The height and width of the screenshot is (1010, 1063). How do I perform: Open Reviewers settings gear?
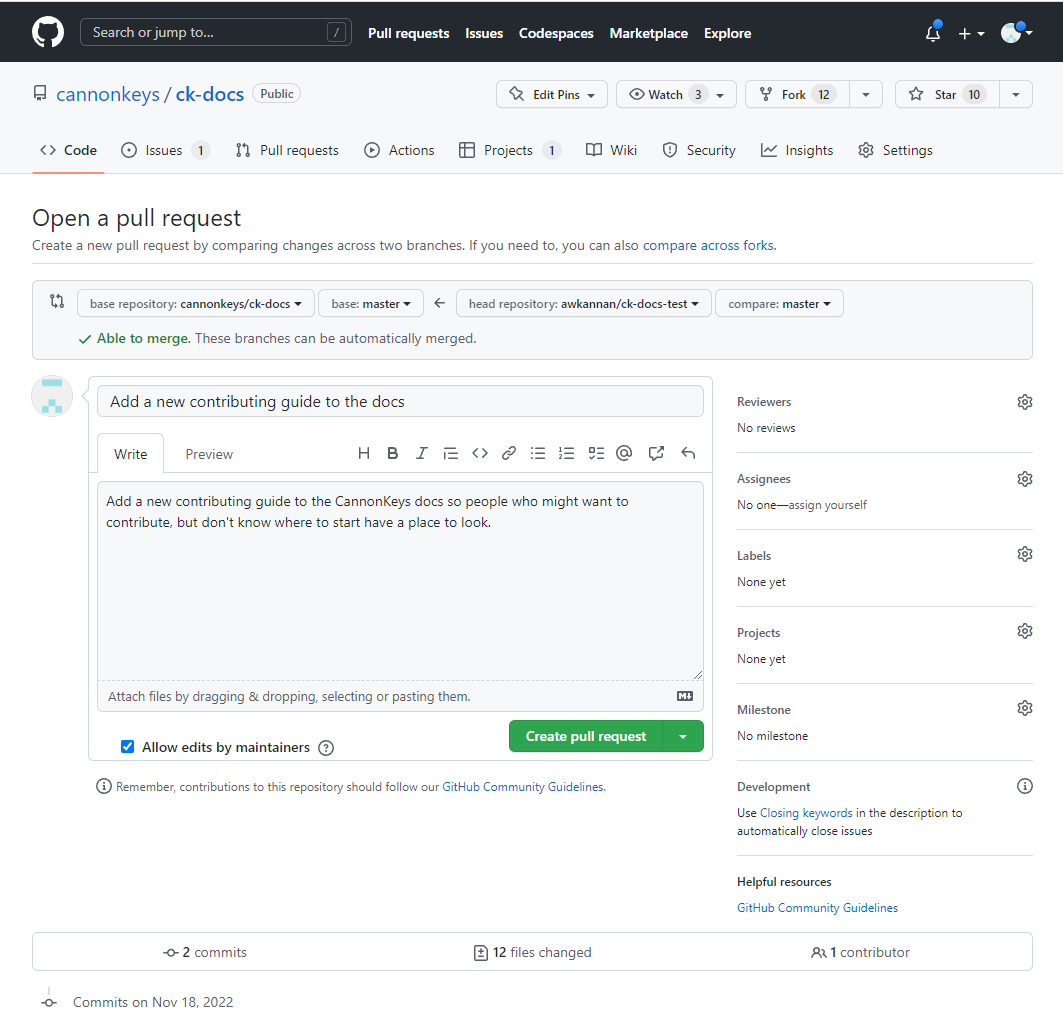[1024, 402]
